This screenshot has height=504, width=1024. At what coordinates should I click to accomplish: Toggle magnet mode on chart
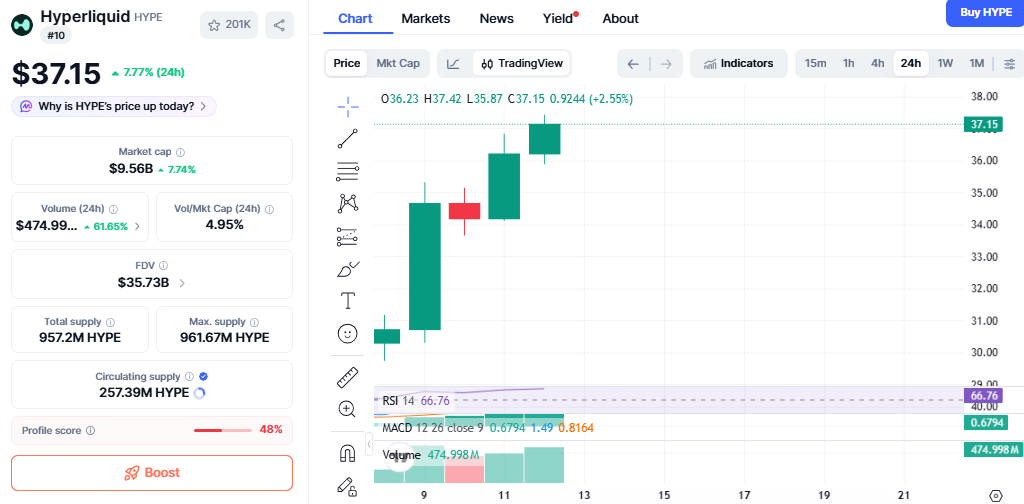[348, 453]
